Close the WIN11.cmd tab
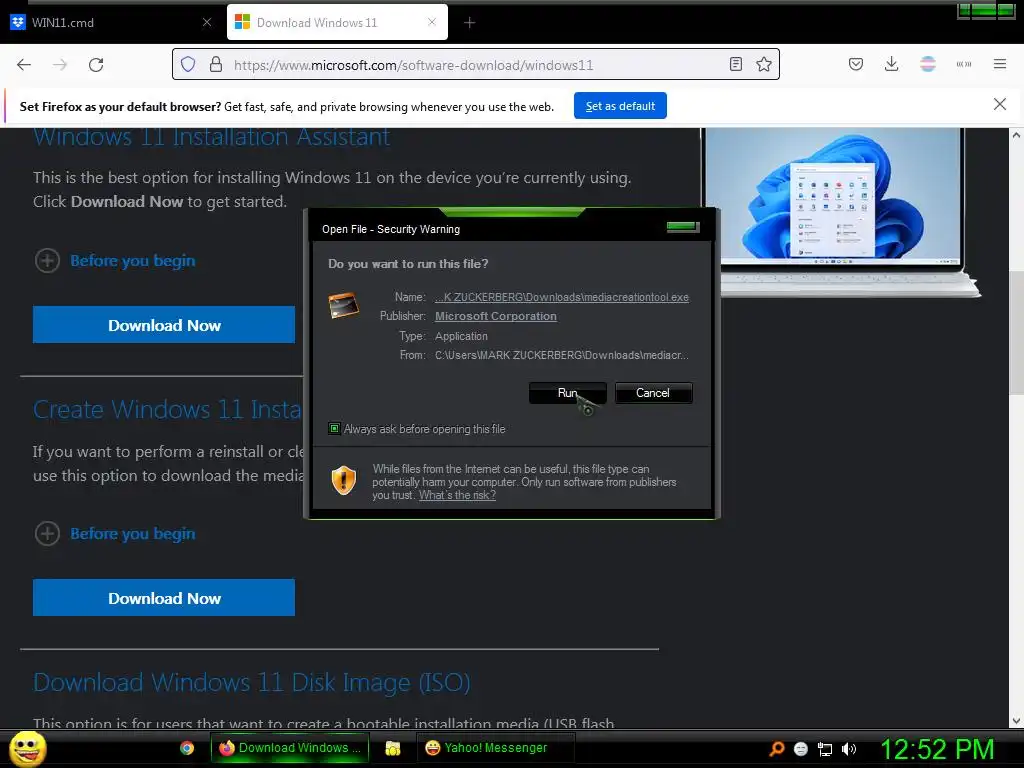The image size is (1024, 768). click(x=207, y=22)
